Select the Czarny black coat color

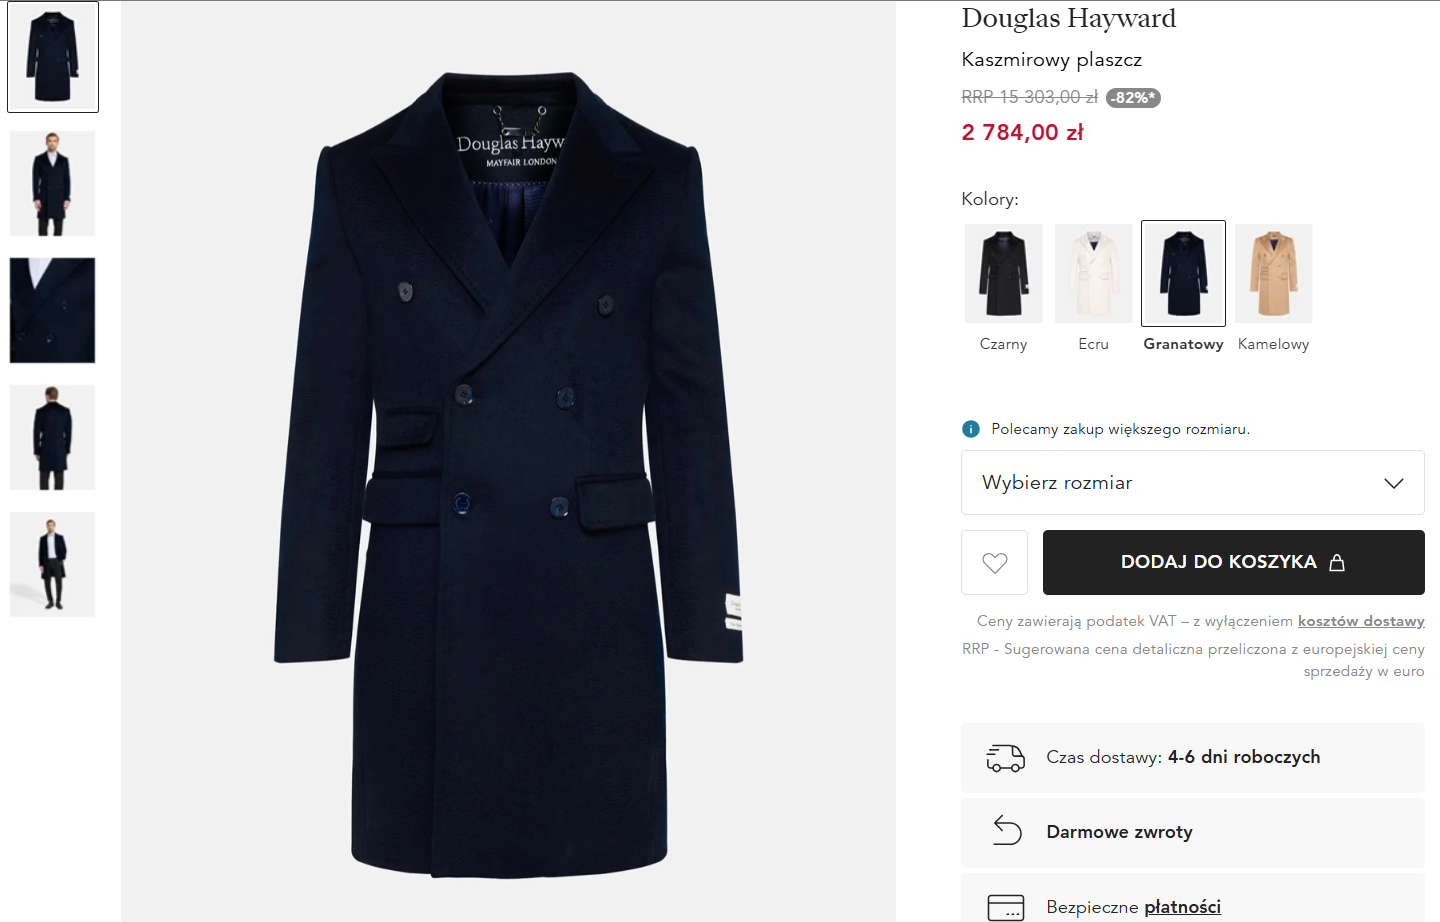[1003, 273]
